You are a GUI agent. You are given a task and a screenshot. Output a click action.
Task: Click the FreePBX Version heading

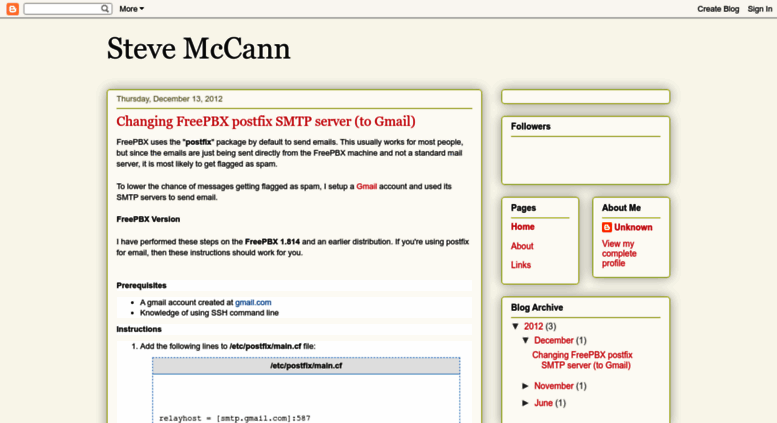pyautogui.click(x=148, y=219)
